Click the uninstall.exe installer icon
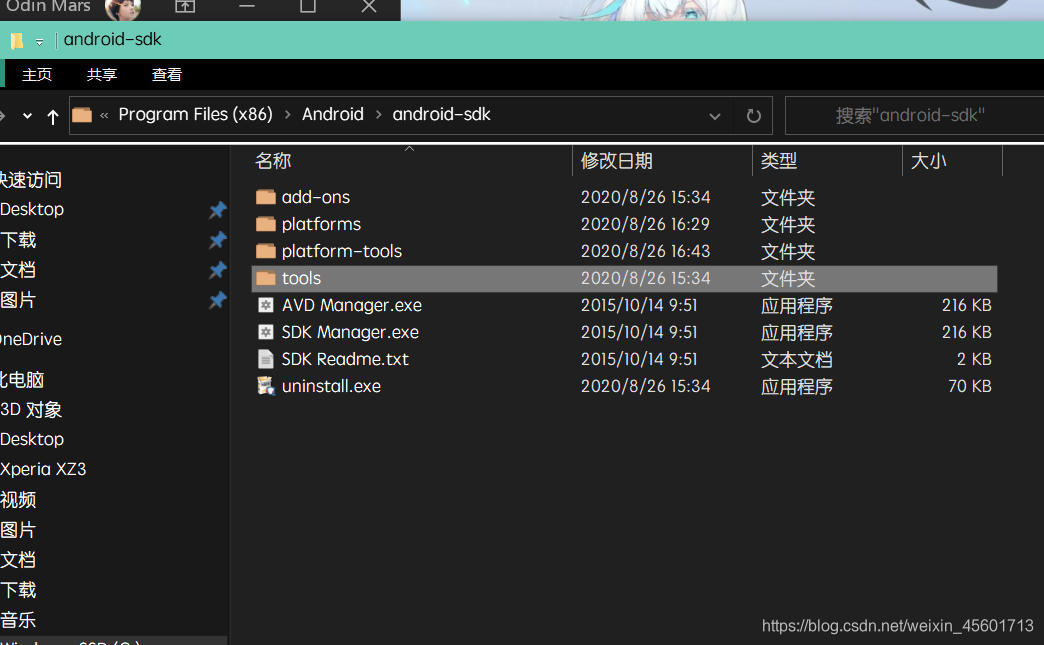This screenshot has height=645, width=1044. click(266, 386)
